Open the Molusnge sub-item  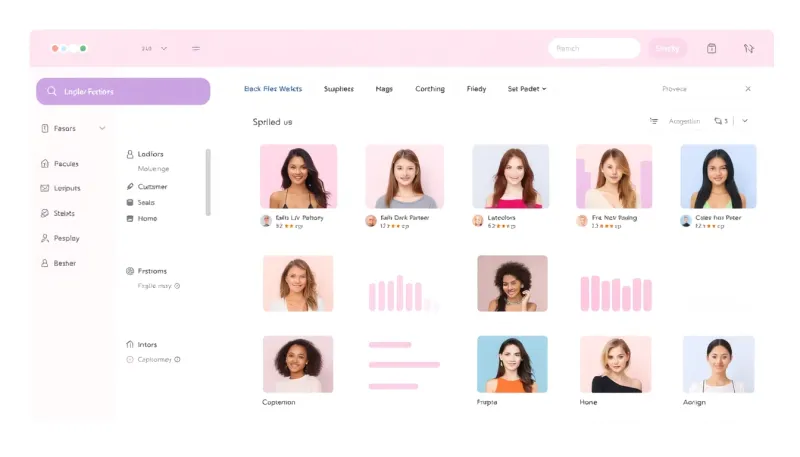pos(153,169)
